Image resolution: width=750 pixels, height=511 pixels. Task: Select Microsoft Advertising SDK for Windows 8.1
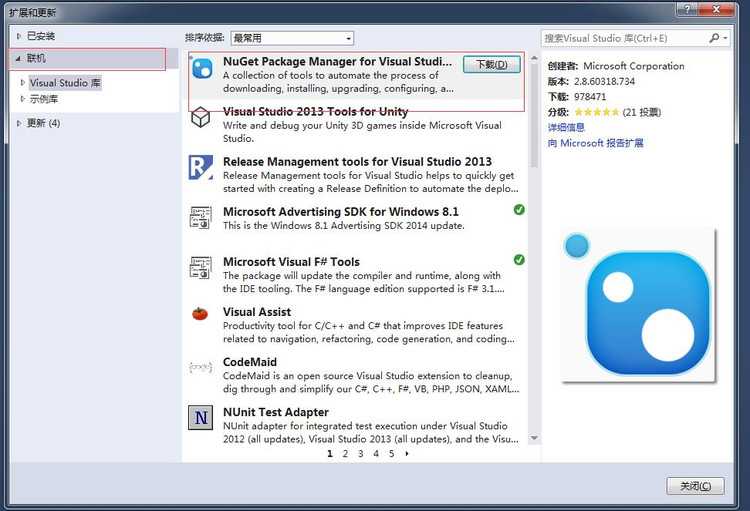point(341,212)
